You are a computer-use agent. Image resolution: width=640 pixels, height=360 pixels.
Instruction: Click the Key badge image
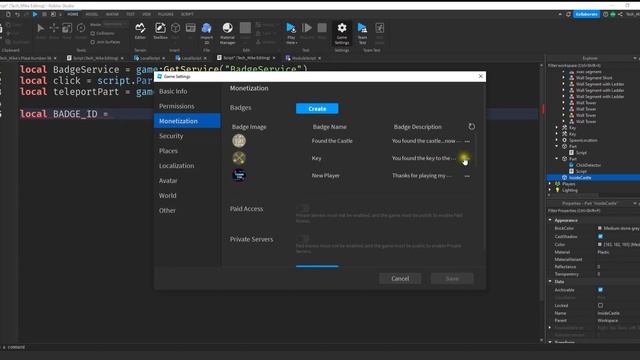tap(239, 158)
